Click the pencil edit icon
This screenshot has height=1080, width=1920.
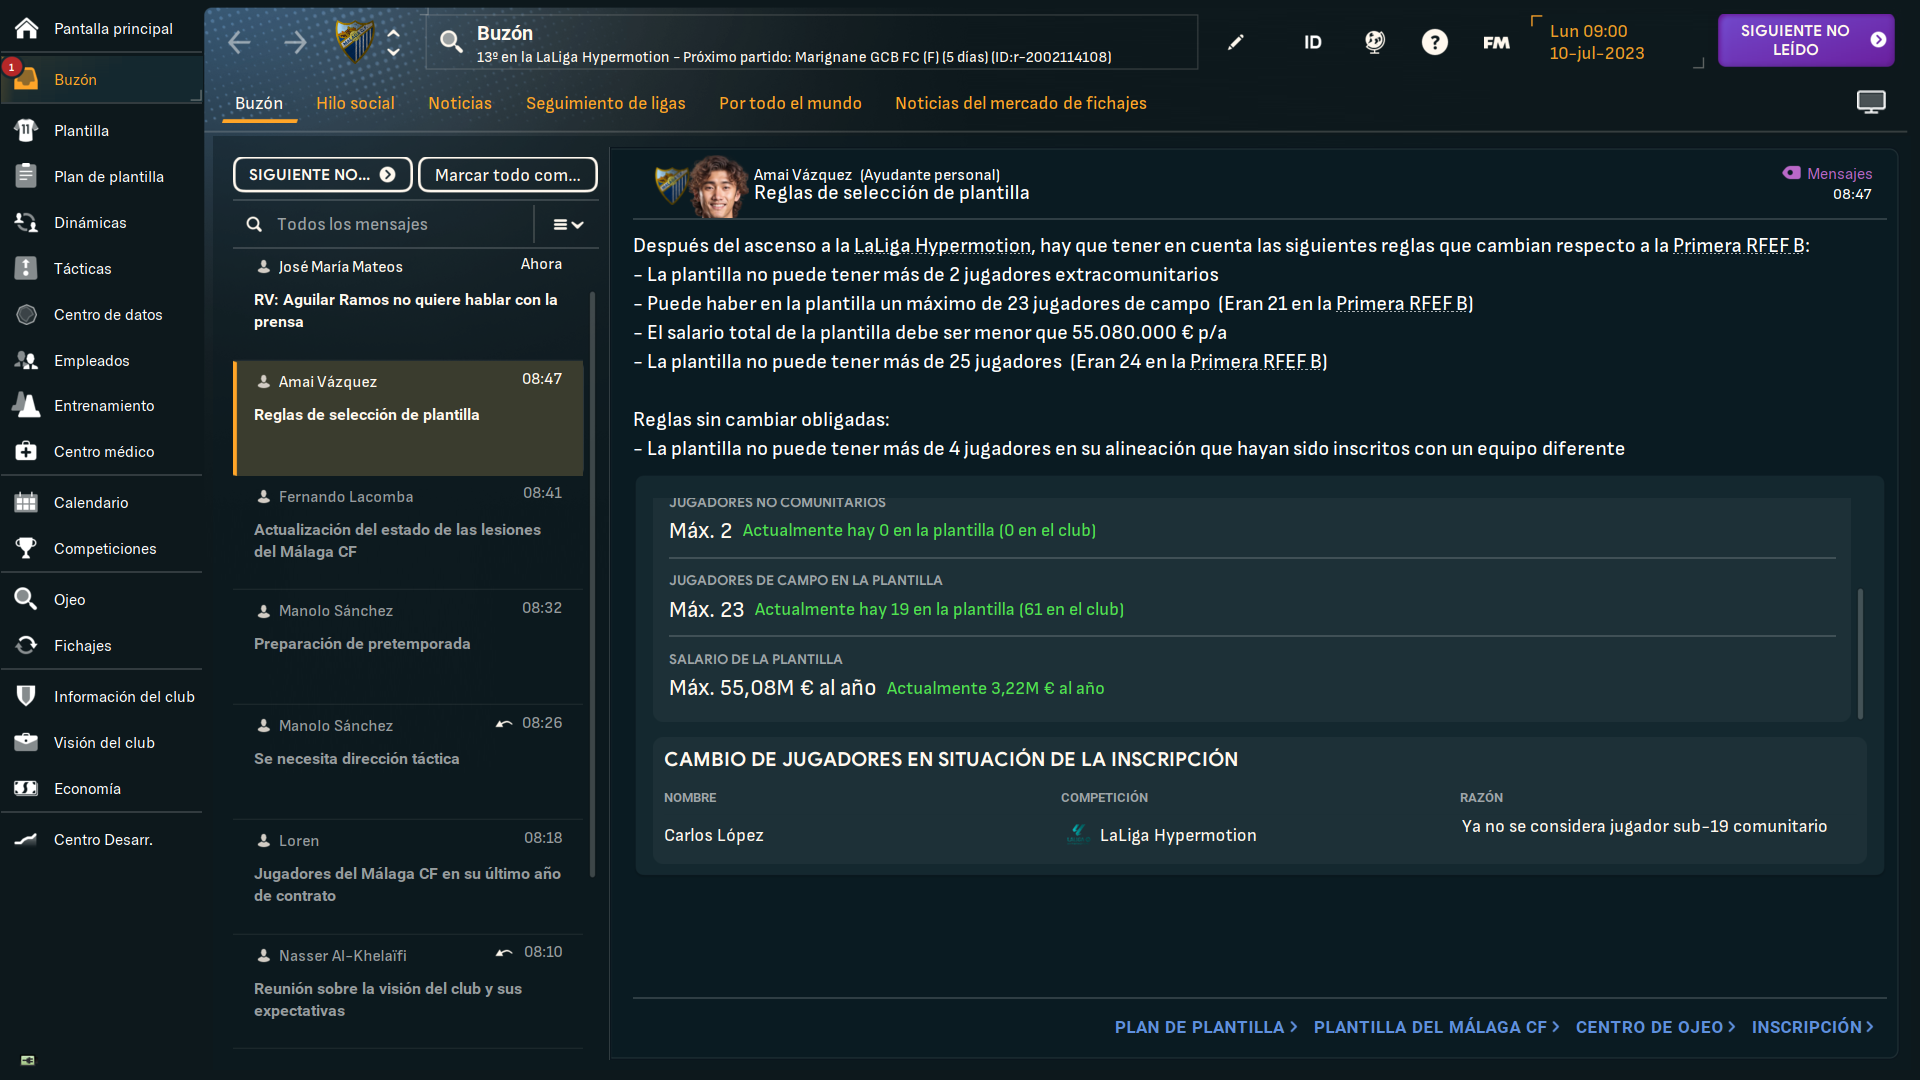(x=1236, y=42)
